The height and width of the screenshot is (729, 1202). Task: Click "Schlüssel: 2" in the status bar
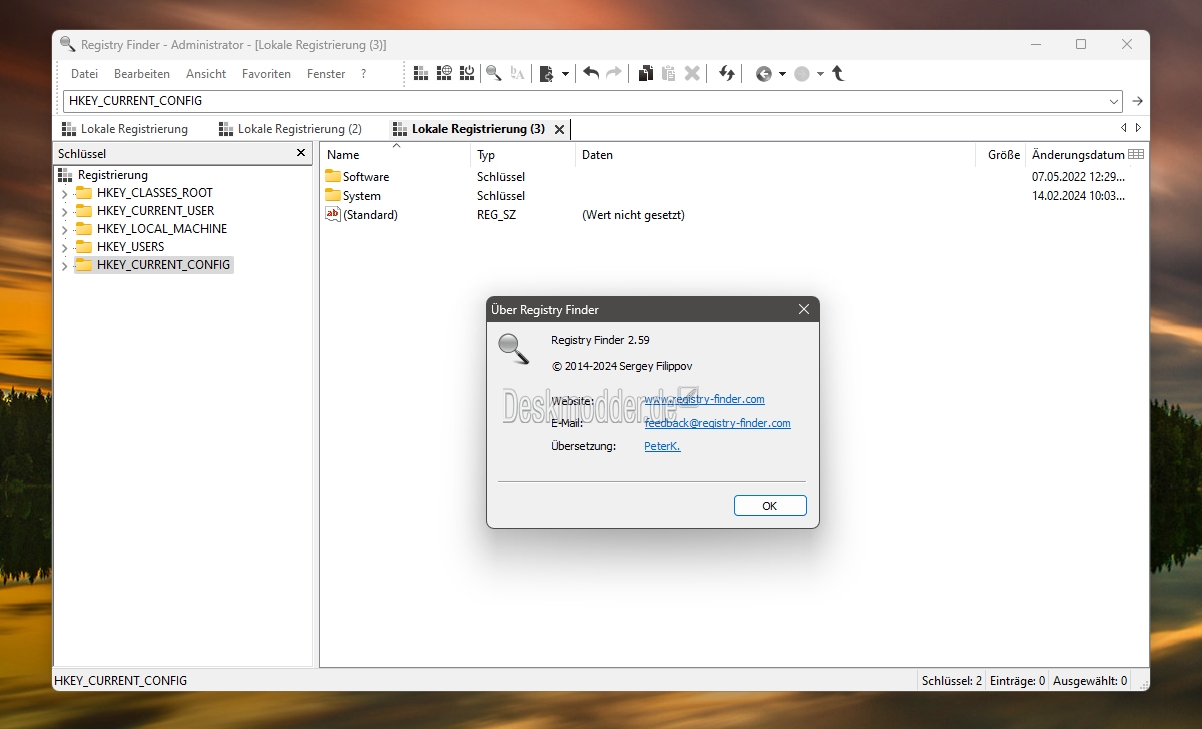[951, 681]
